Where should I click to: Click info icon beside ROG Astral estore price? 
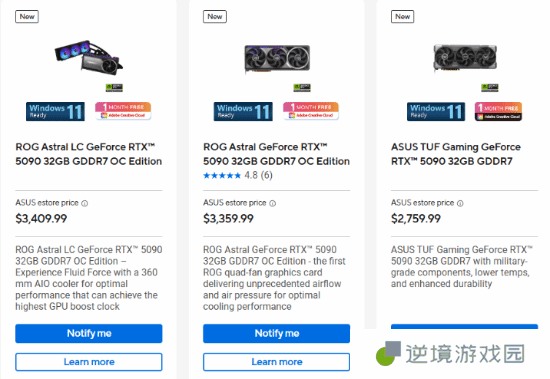click(x=273, y=203)
